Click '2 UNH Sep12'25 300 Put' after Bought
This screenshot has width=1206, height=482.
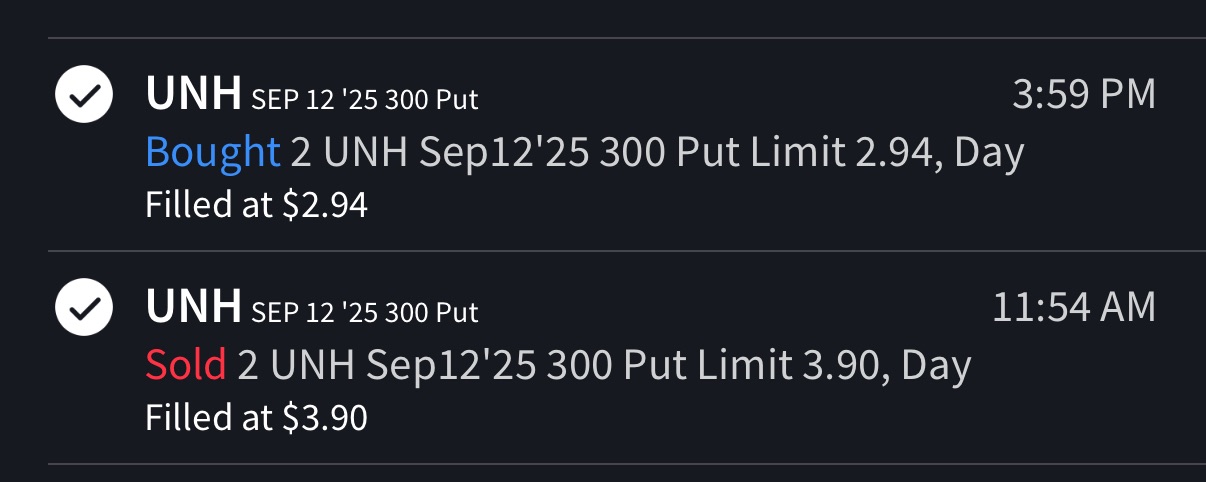[x=516, y=153]
